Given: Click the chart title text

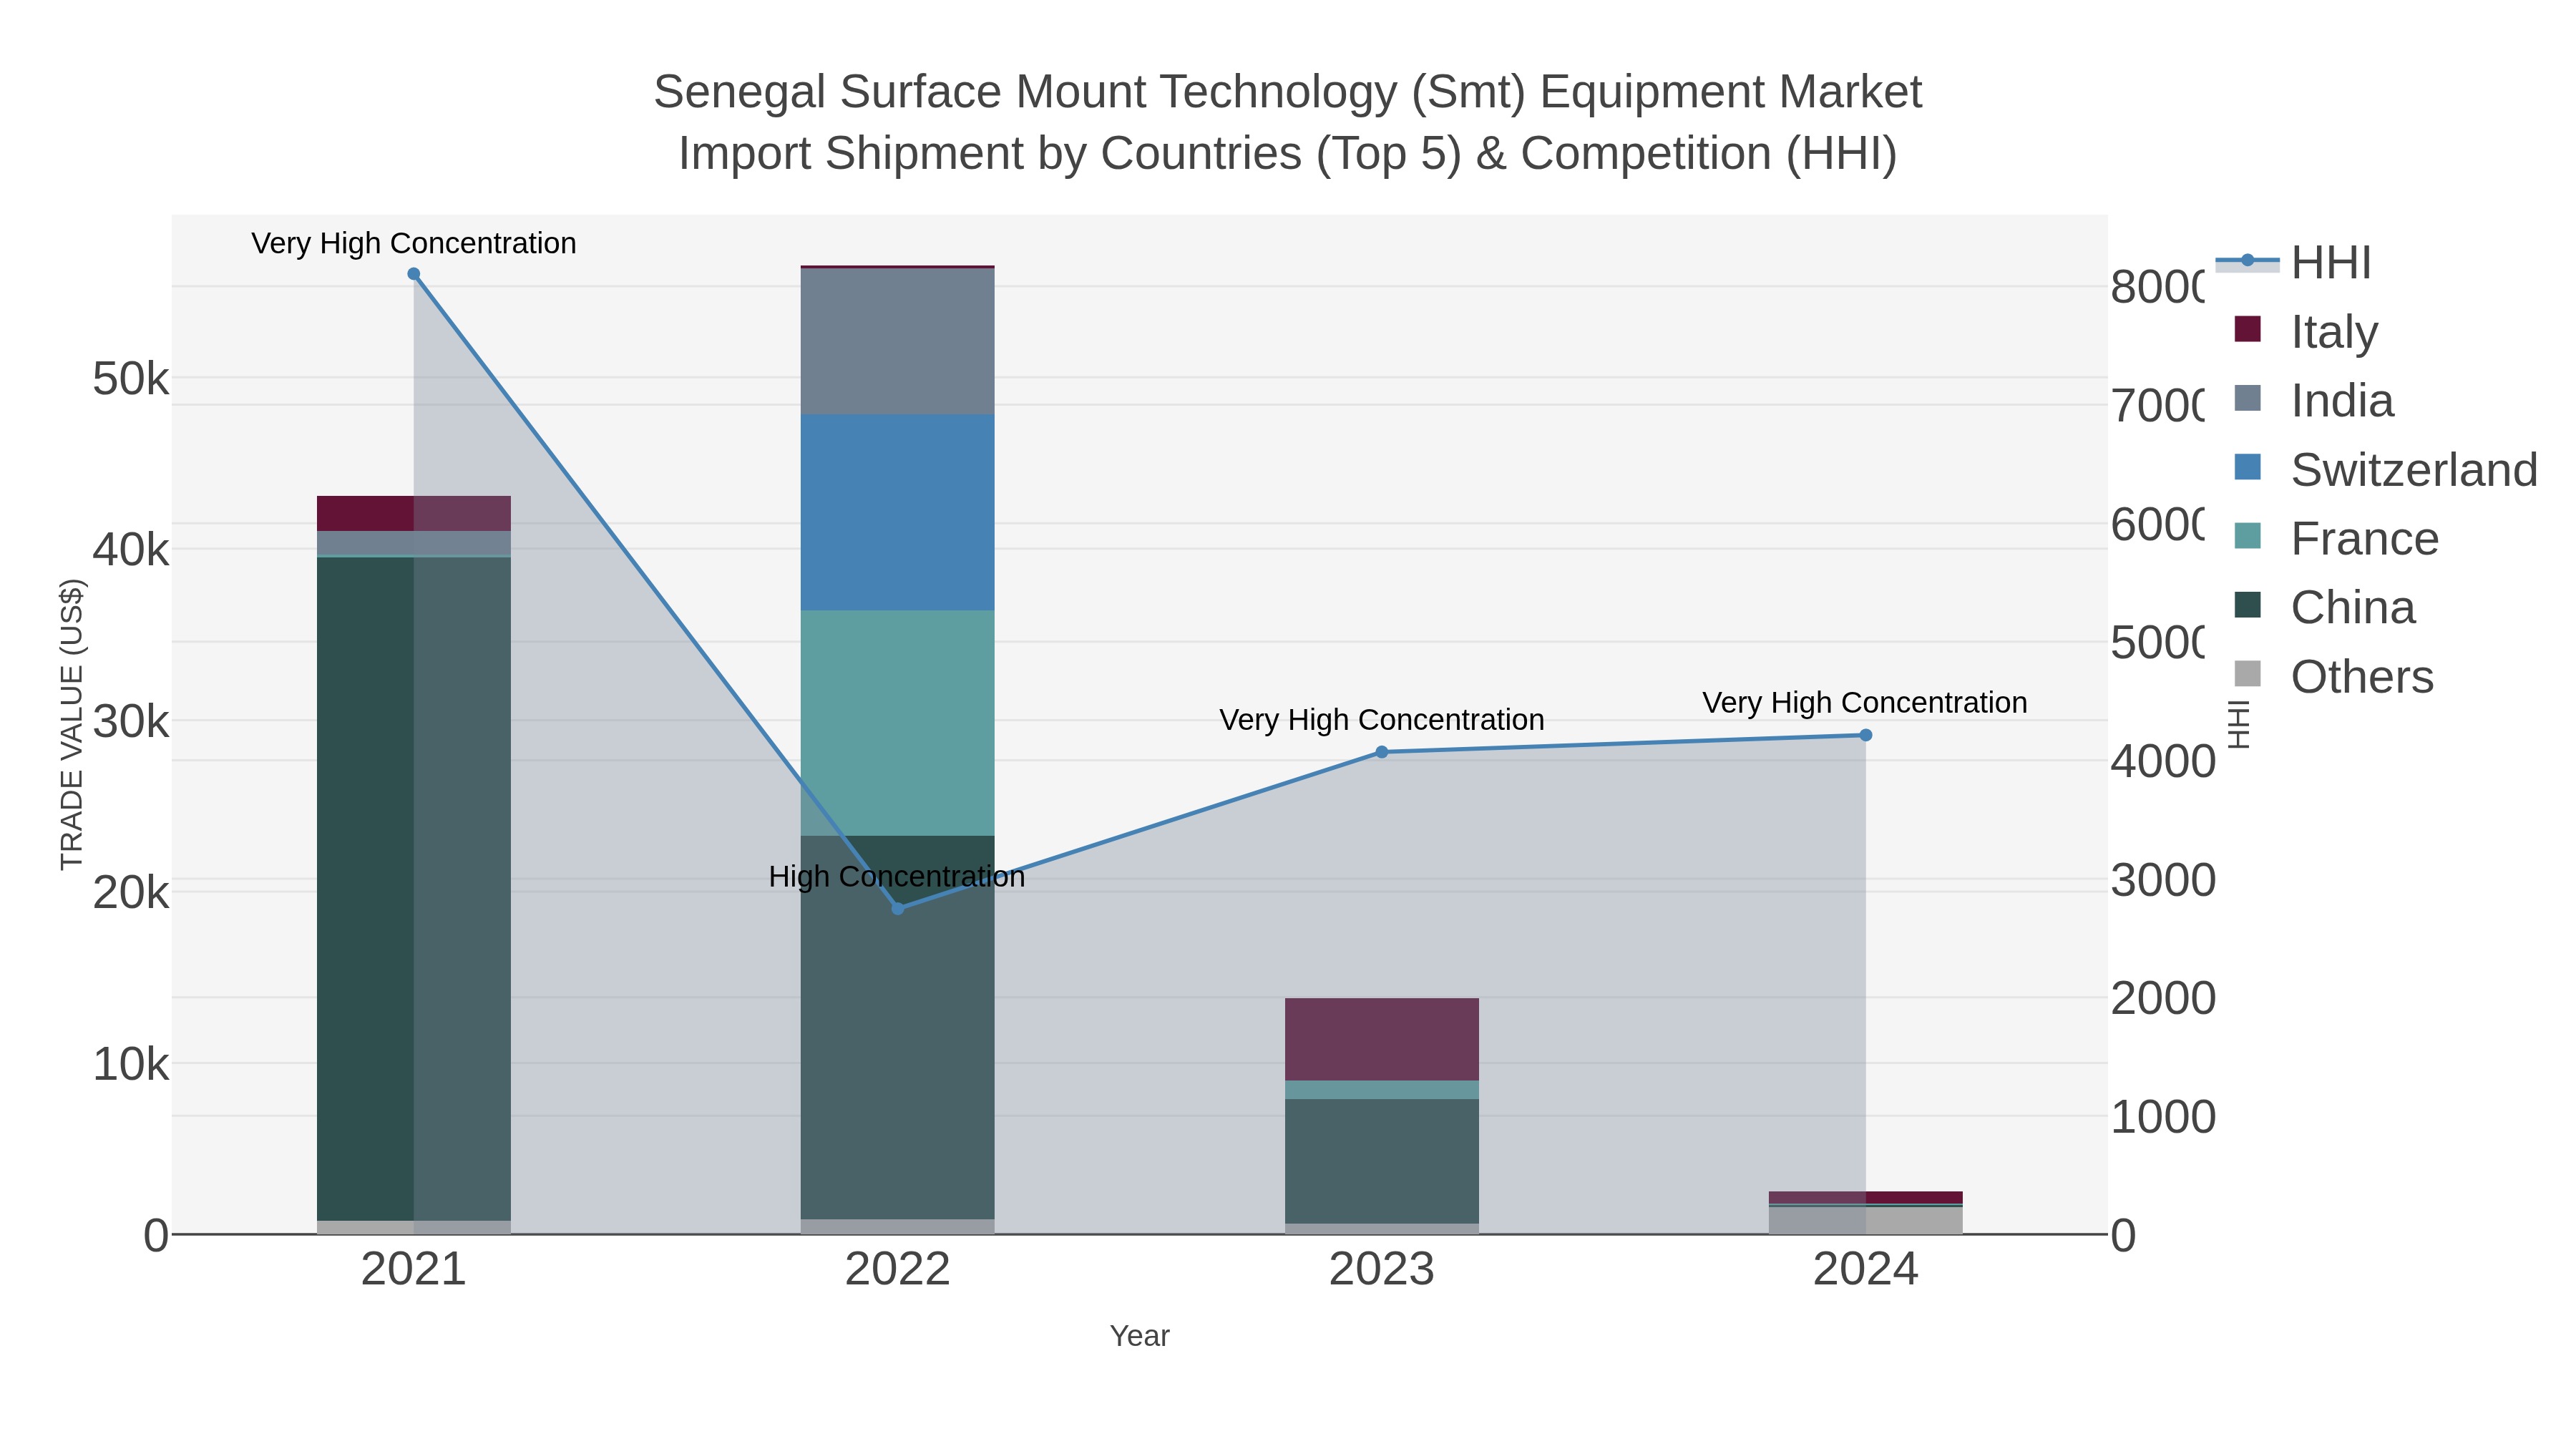Looking at the screenshot, I should coord(1288,122).
